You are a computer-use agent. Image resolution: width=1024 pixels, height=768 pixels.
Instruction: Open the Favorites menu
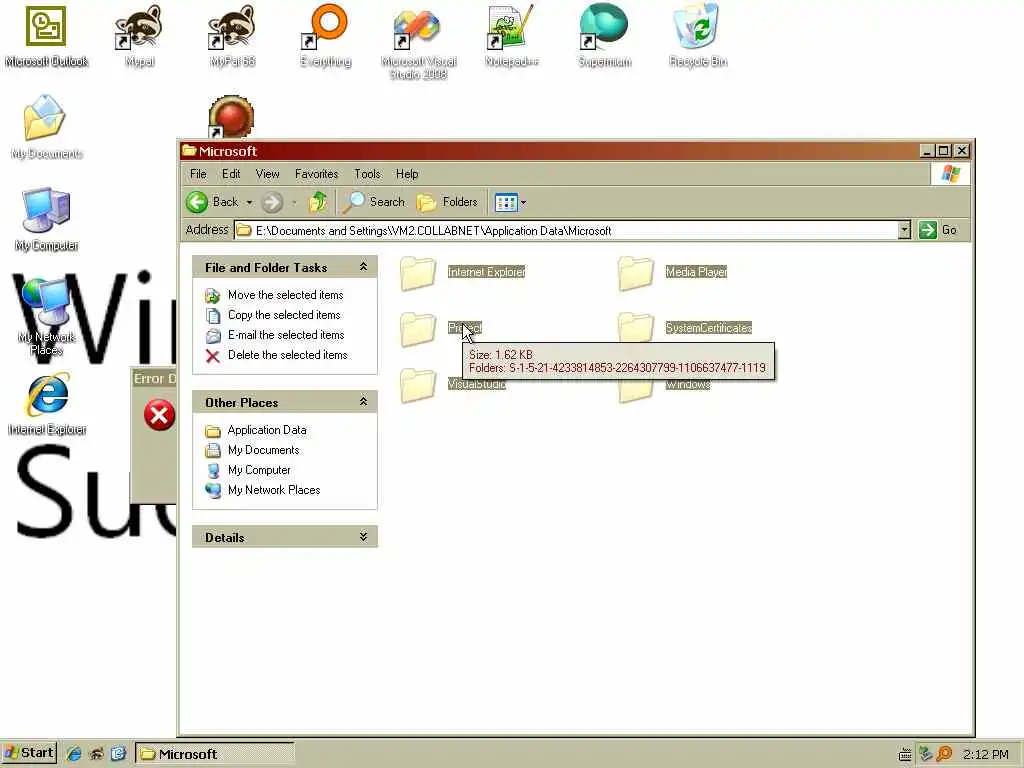[316, 174]
